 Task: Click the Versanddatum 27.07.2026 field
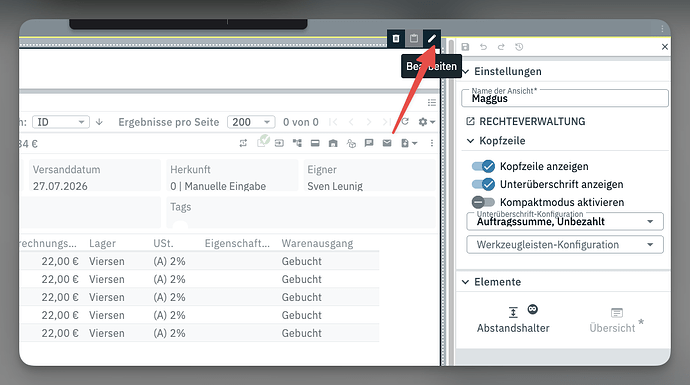(95, 175)
